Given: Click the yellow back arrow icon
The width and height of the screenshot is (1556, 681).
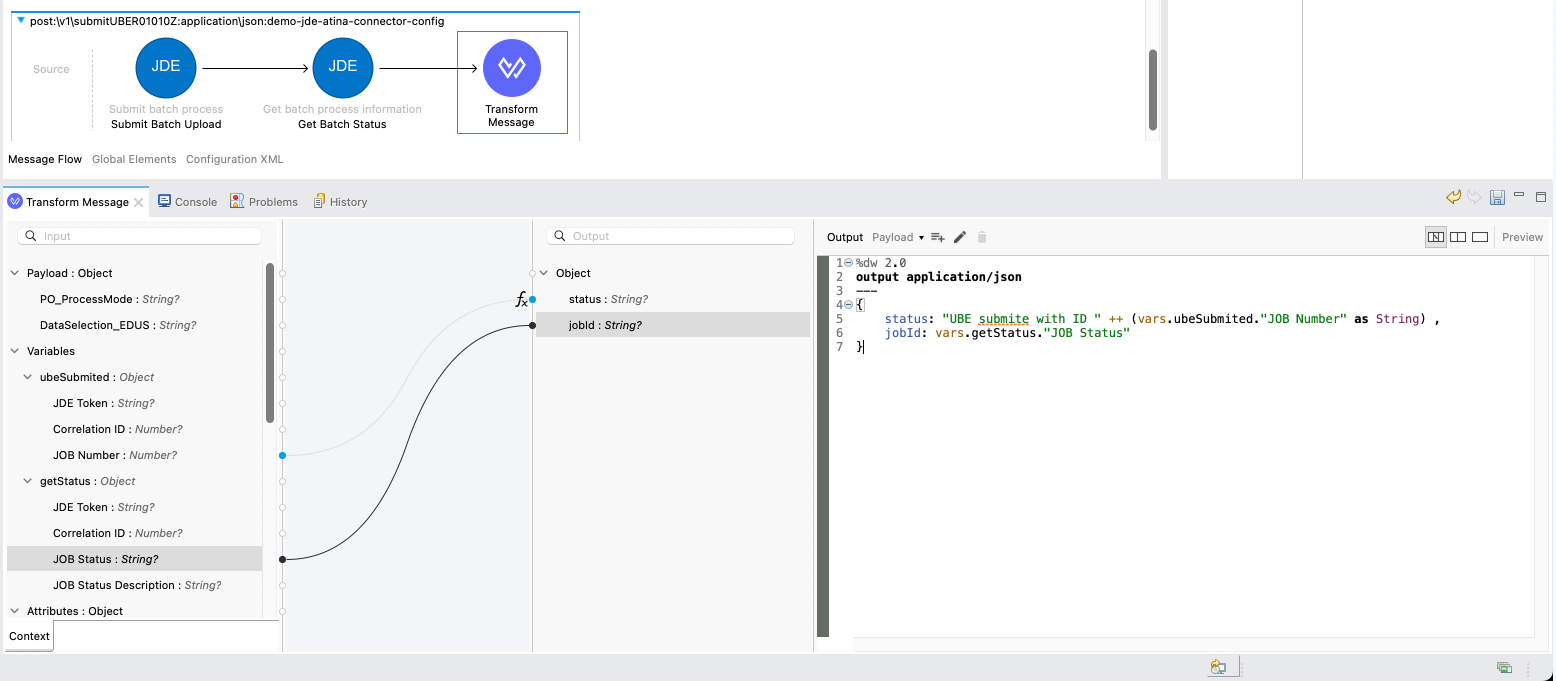Looking at the screenshot, I should pyautogui.click(x=1453, y=198).
